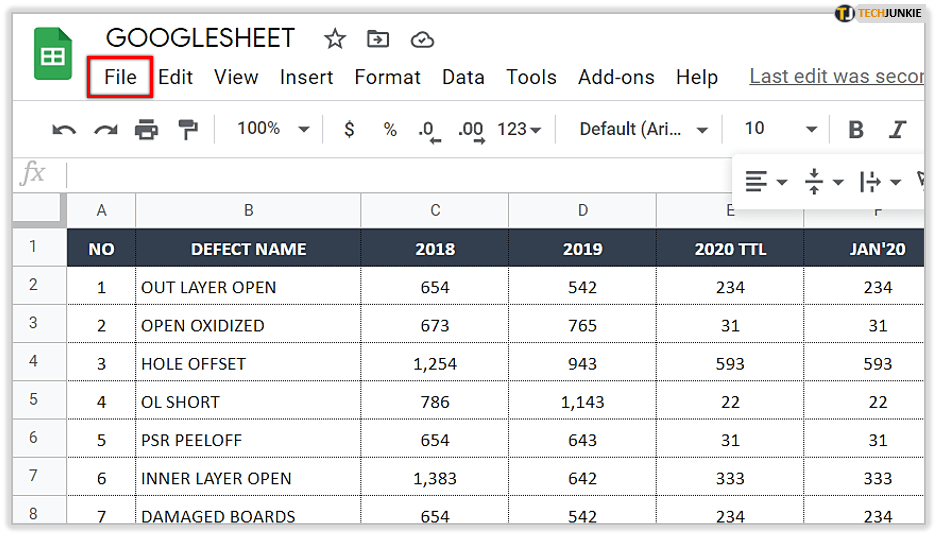
Task: Click the move to folder icon
Action: coord(378,39)
